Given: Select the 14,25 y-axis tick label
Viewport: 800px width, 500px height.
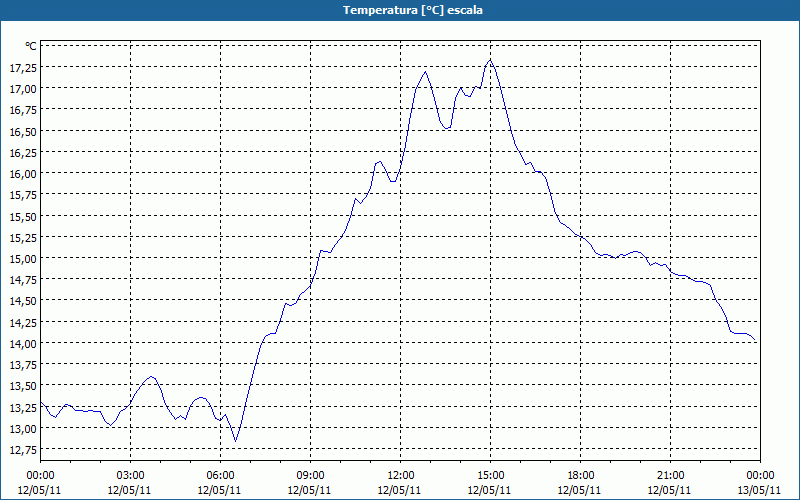Looking at the screenshot, I should (23, 322).
